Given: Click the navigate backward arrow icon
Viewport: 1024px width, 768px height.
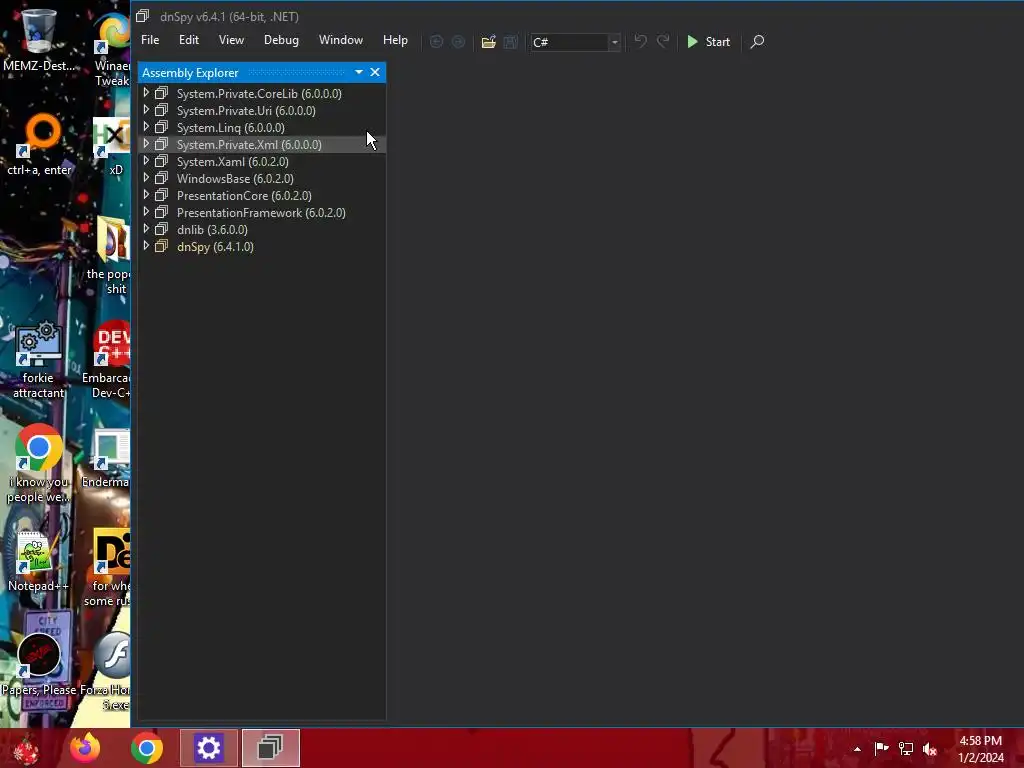Looking at the screenshot, I should tap(436, 42).
